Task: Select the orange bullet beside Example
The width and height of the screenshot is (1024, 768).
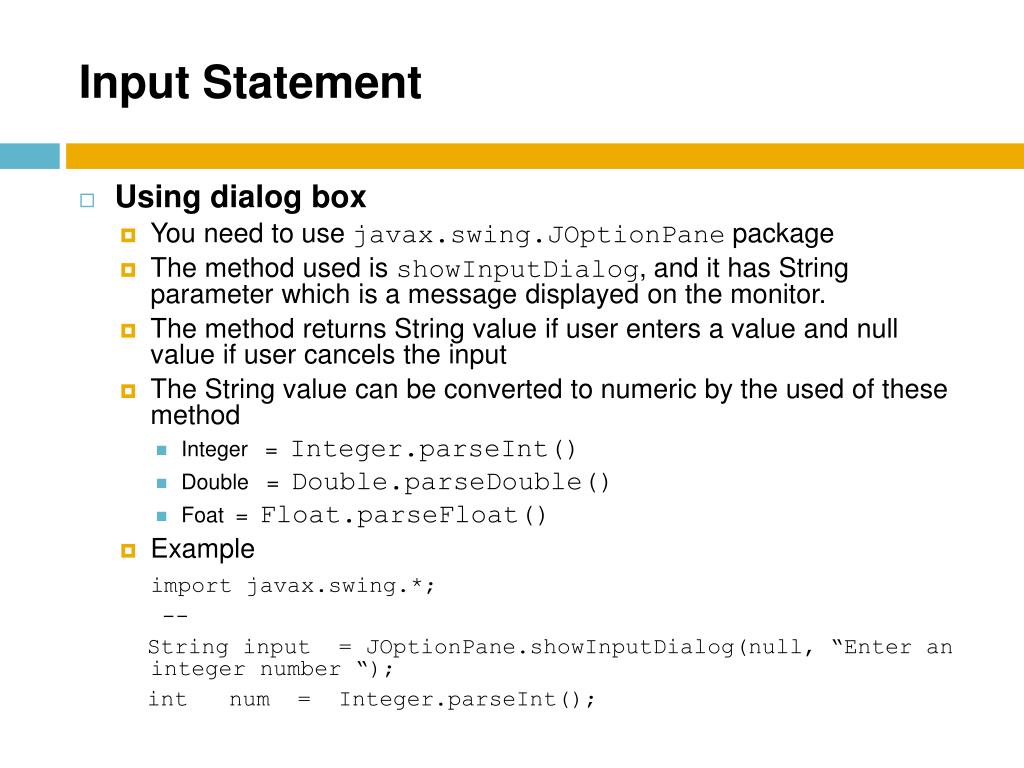Action: 128,551
